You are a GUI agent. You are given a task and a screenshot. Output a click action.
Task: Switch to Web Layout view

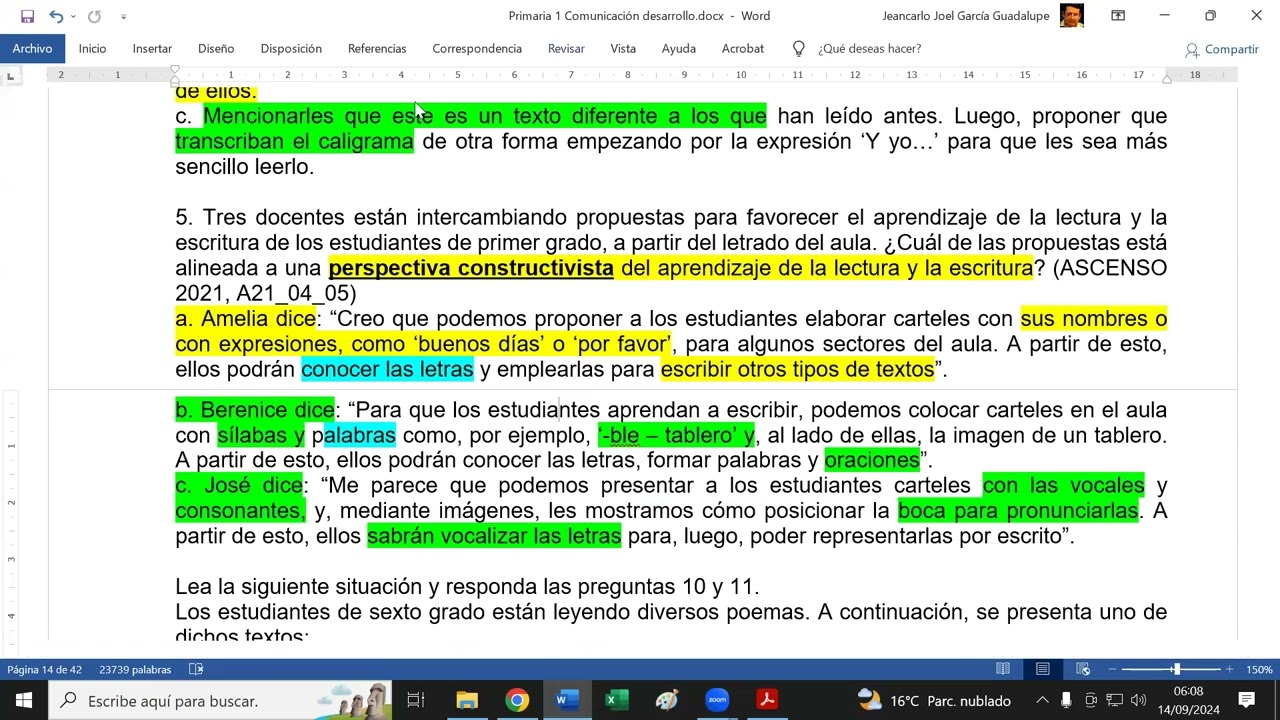tap(1083, 669)
